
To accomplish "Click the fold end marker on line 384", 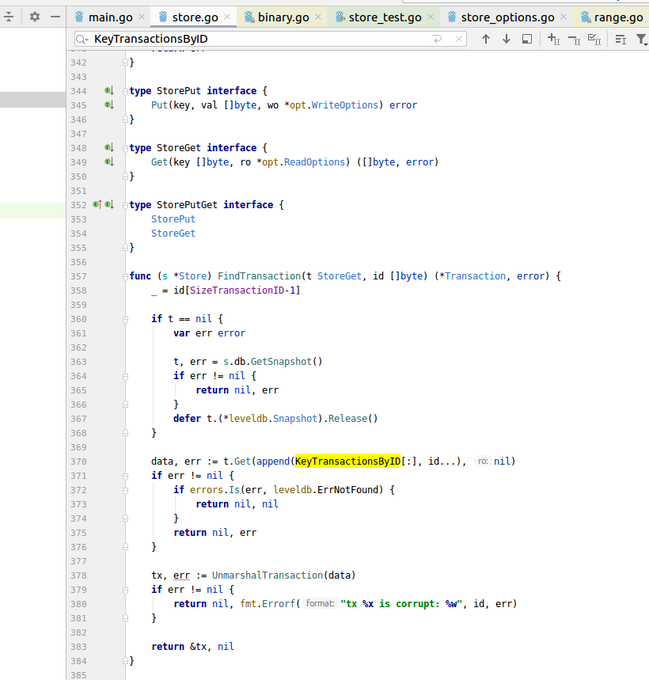I will tap(125, 661).
